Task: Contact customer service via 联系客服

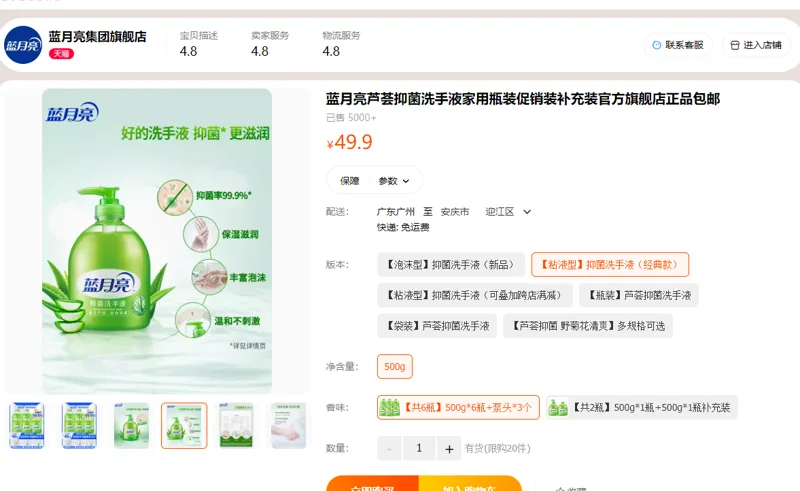Action: [678, 45]
